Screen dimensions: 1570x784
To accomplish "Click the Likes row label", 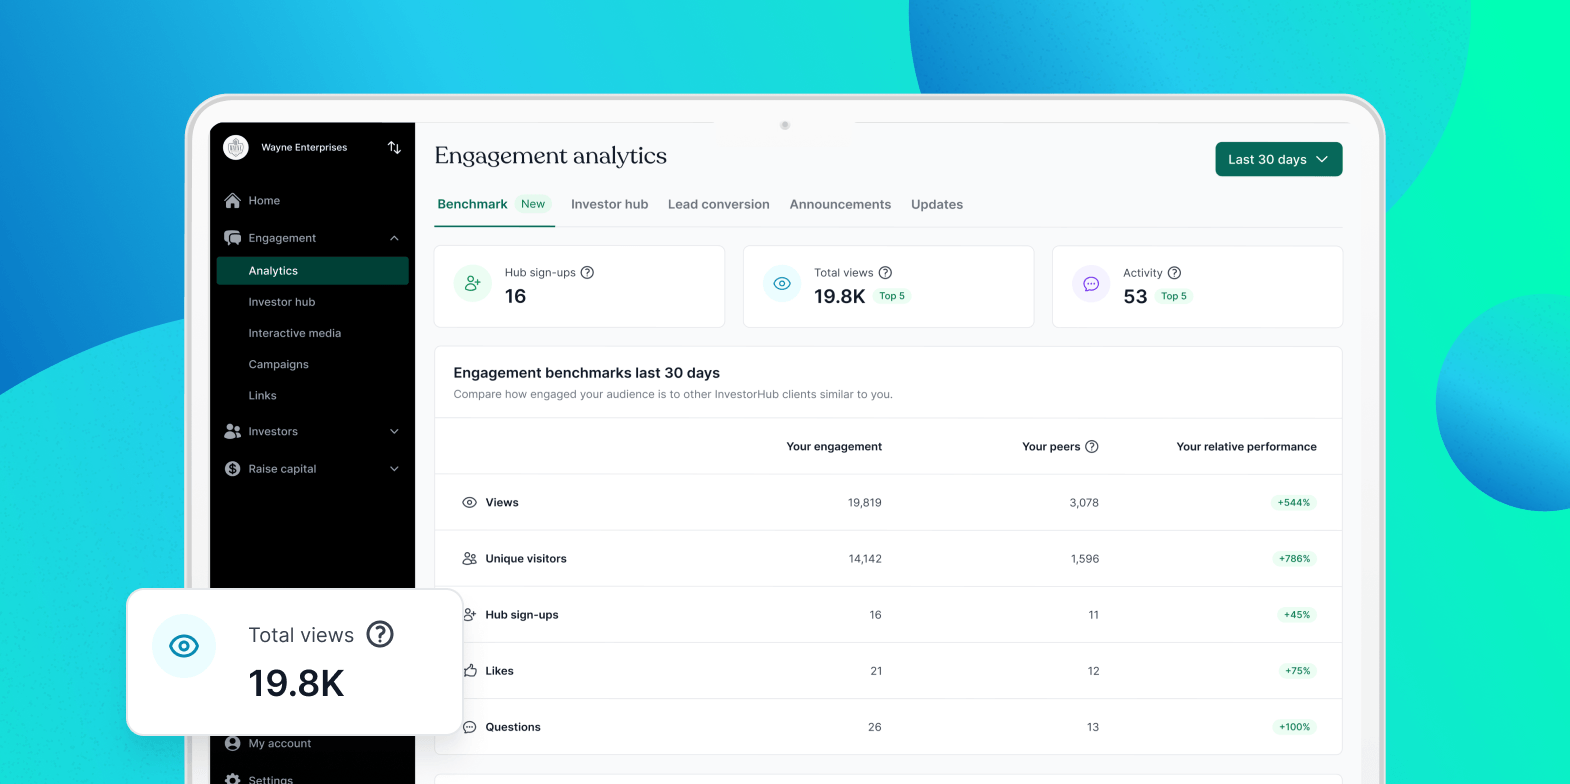I will click(x=499, y=671).
